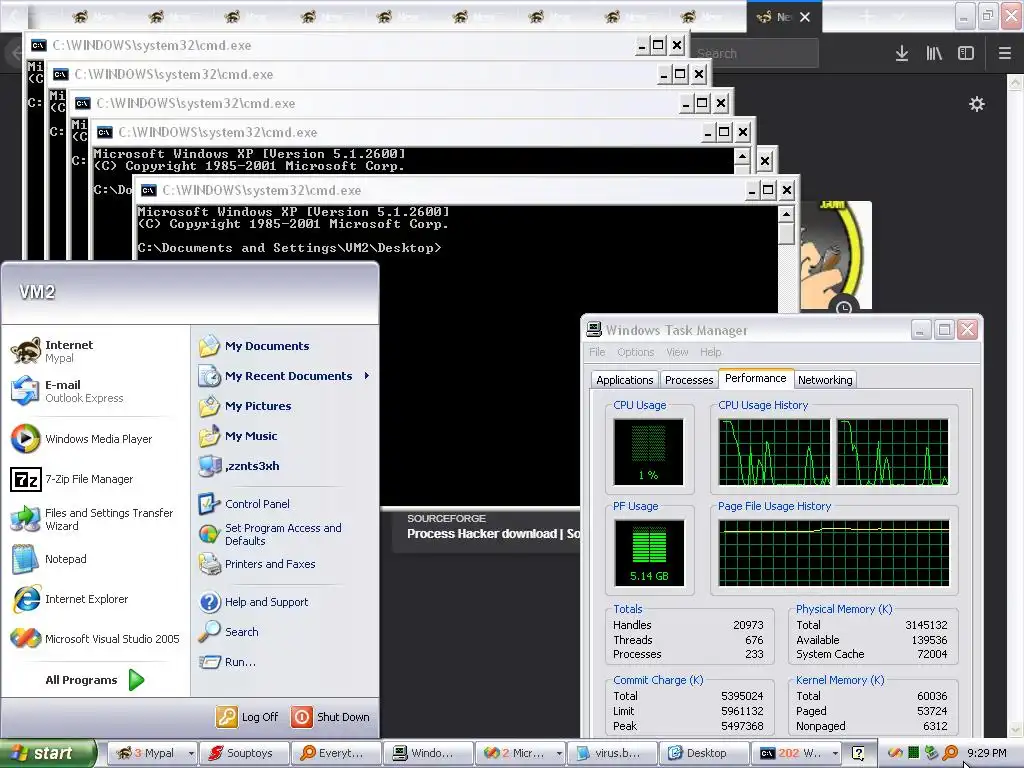1024x768 pixels.
Task: Click the CPU Usage gauge in Task Manager
Action: coord(648,452)
